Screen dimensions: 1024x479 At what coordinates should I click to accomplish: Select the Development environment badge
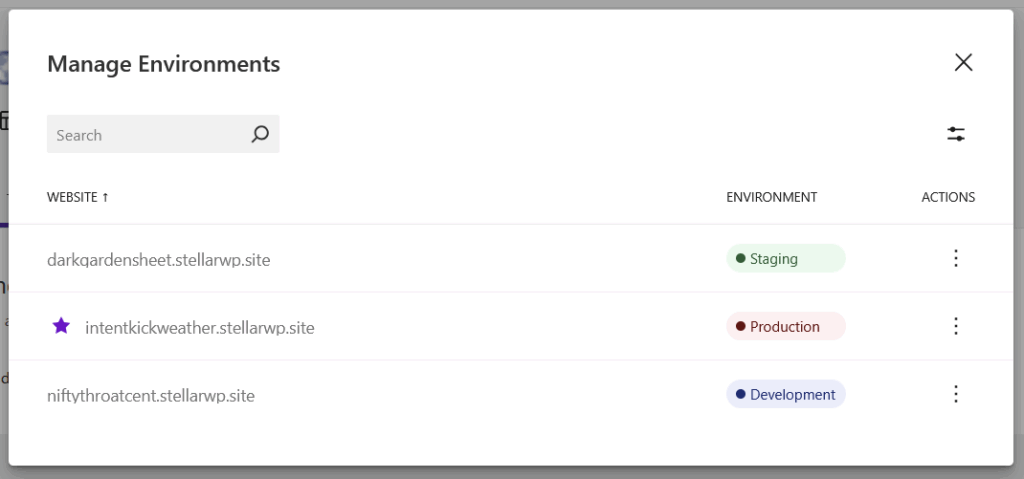click(x=785, y=395)
